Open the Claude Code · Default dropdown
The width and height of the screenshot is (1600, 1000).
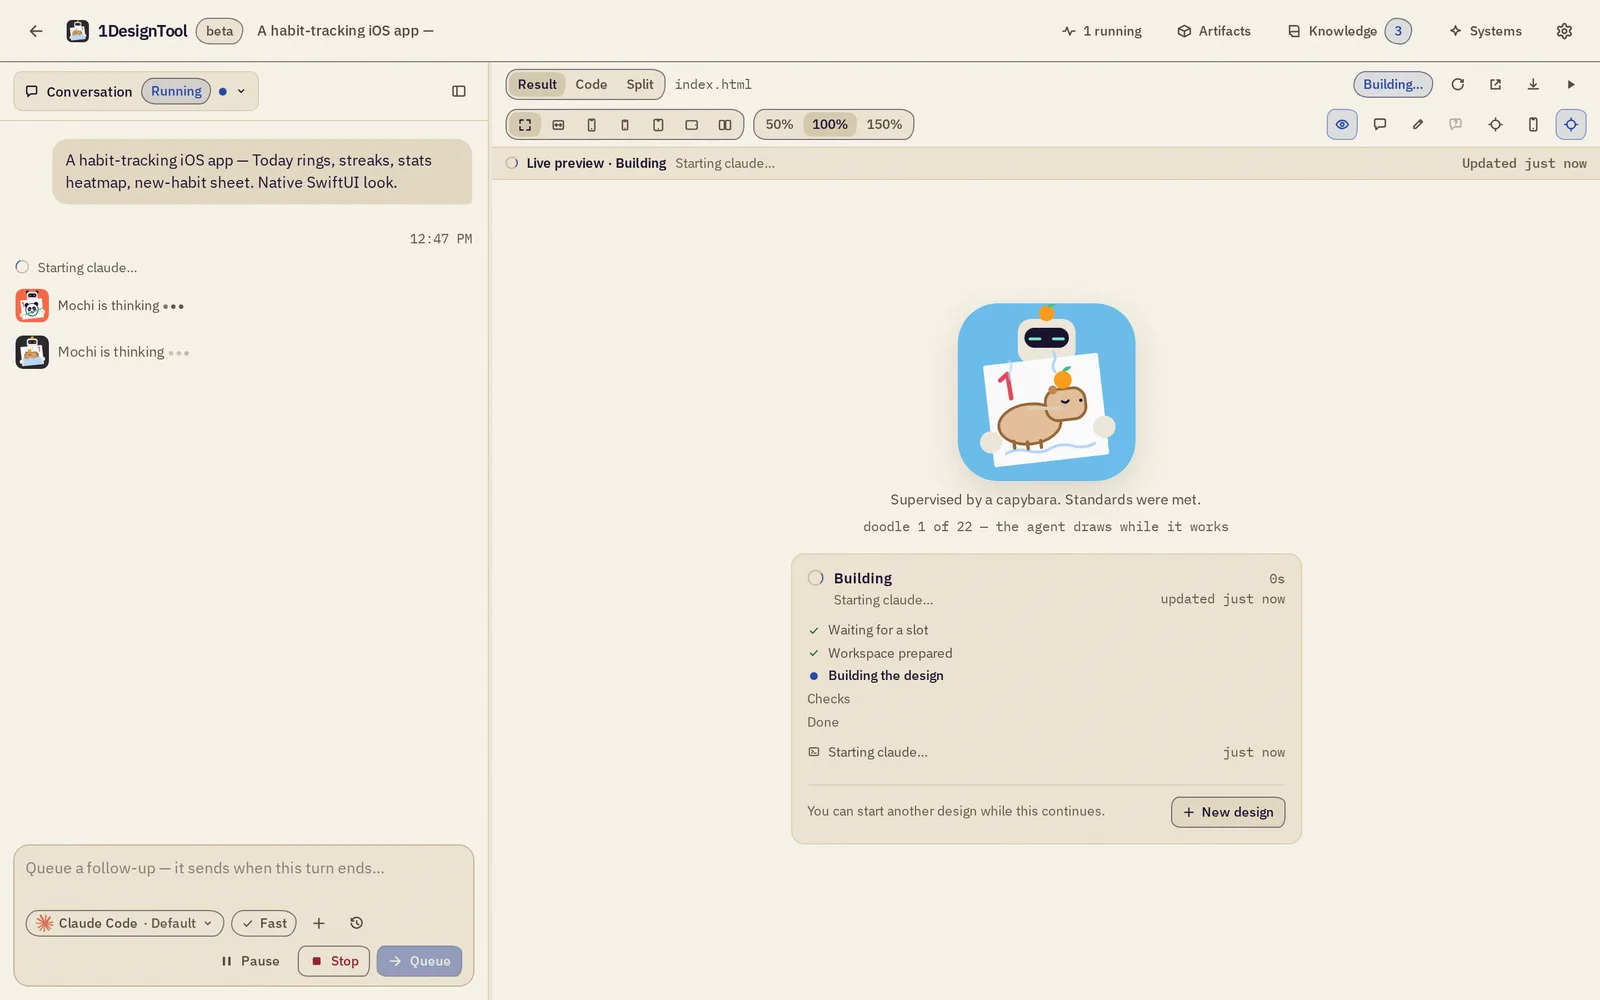(125, 923)
